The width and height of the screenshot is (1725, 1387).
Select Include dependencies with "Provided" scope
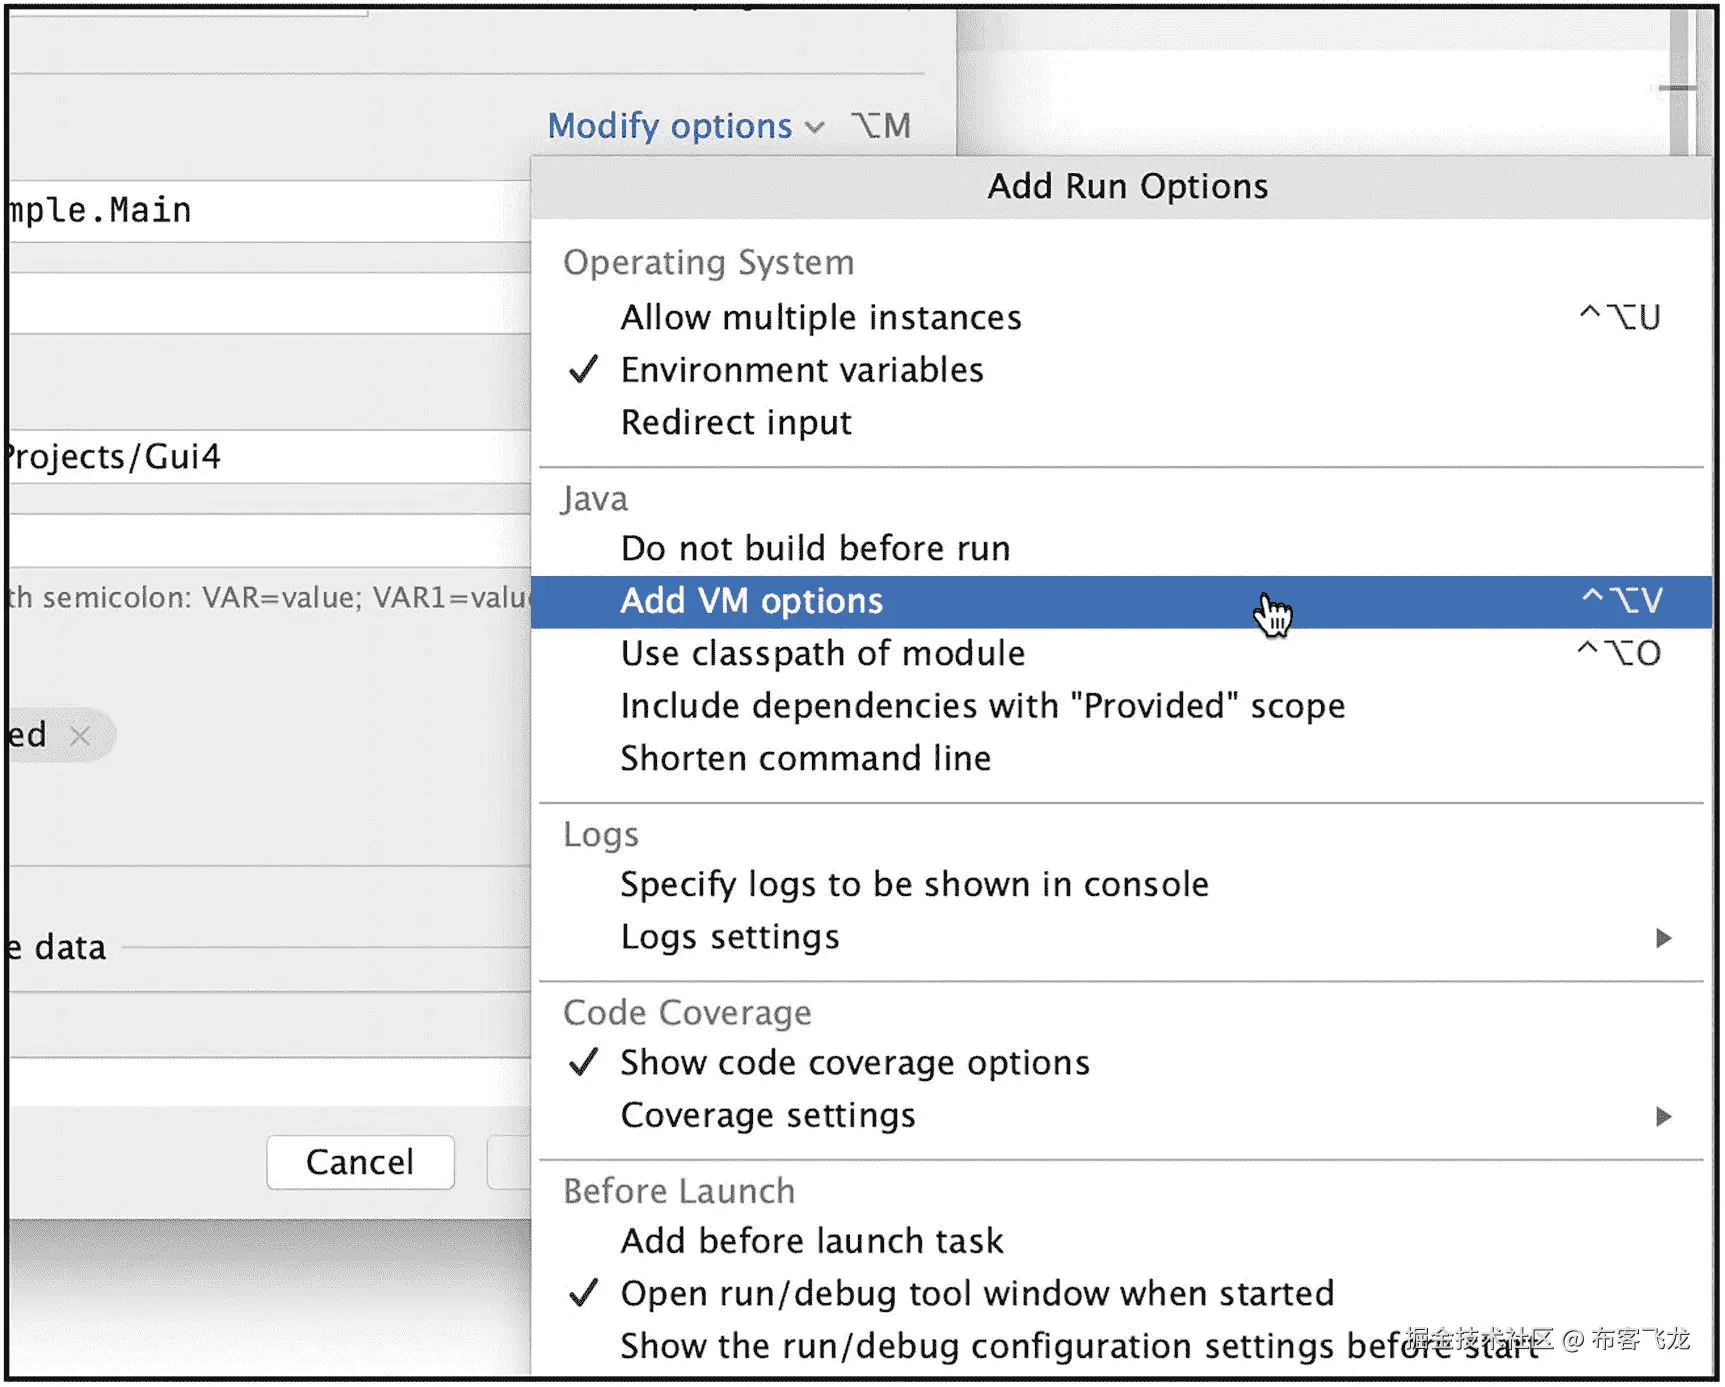[981, 706]
